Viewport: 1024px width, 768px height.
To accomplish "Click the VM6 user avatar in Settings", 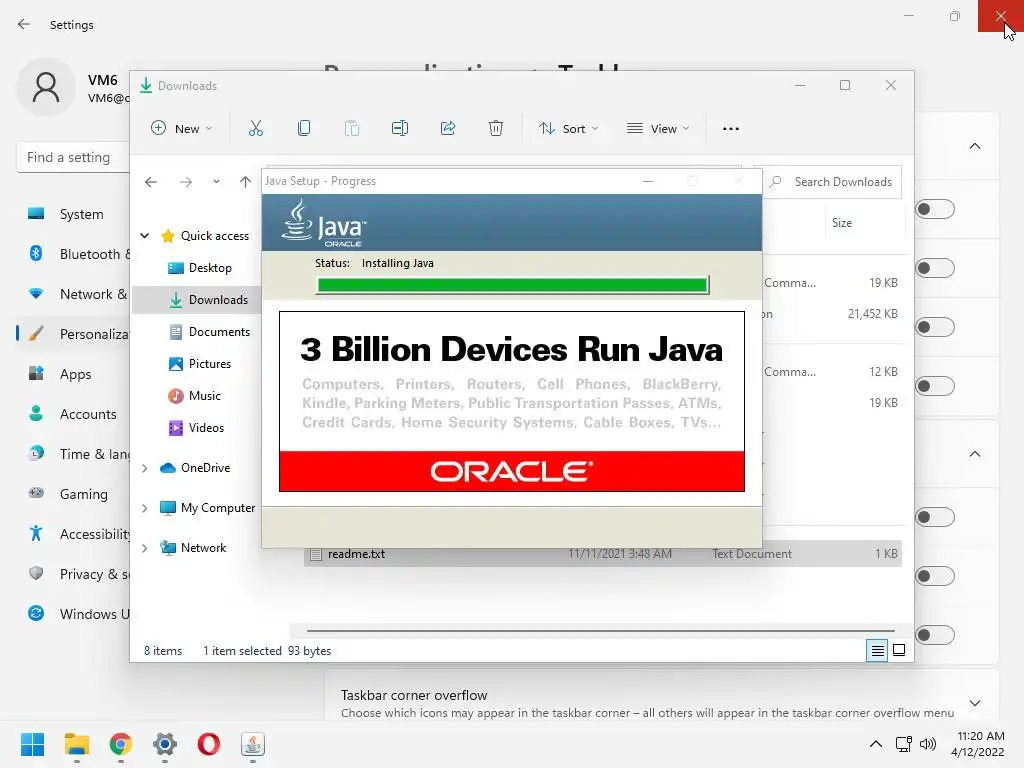I will (46, 88).
